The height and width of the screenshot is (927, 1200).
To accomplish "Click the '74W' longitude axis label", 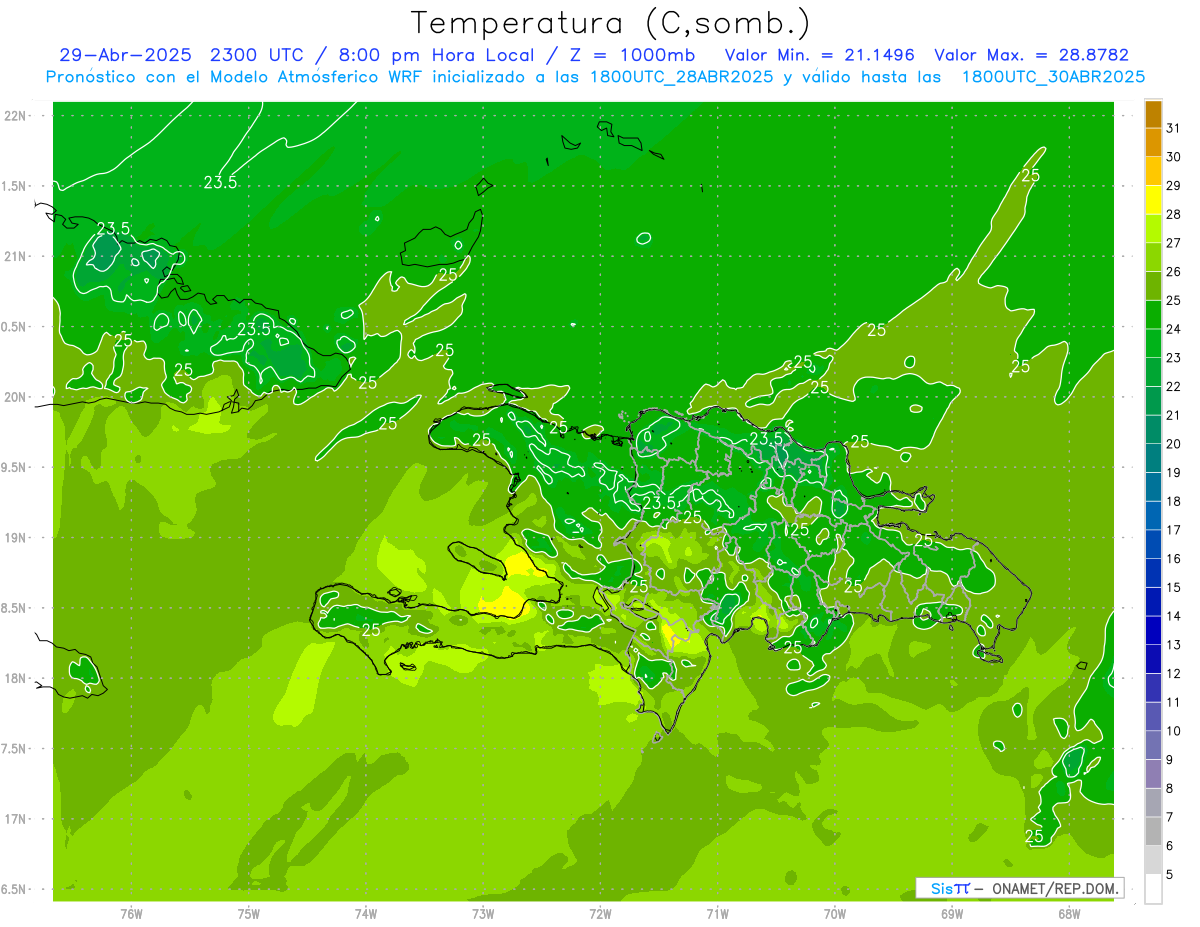I will pos(366,913).
